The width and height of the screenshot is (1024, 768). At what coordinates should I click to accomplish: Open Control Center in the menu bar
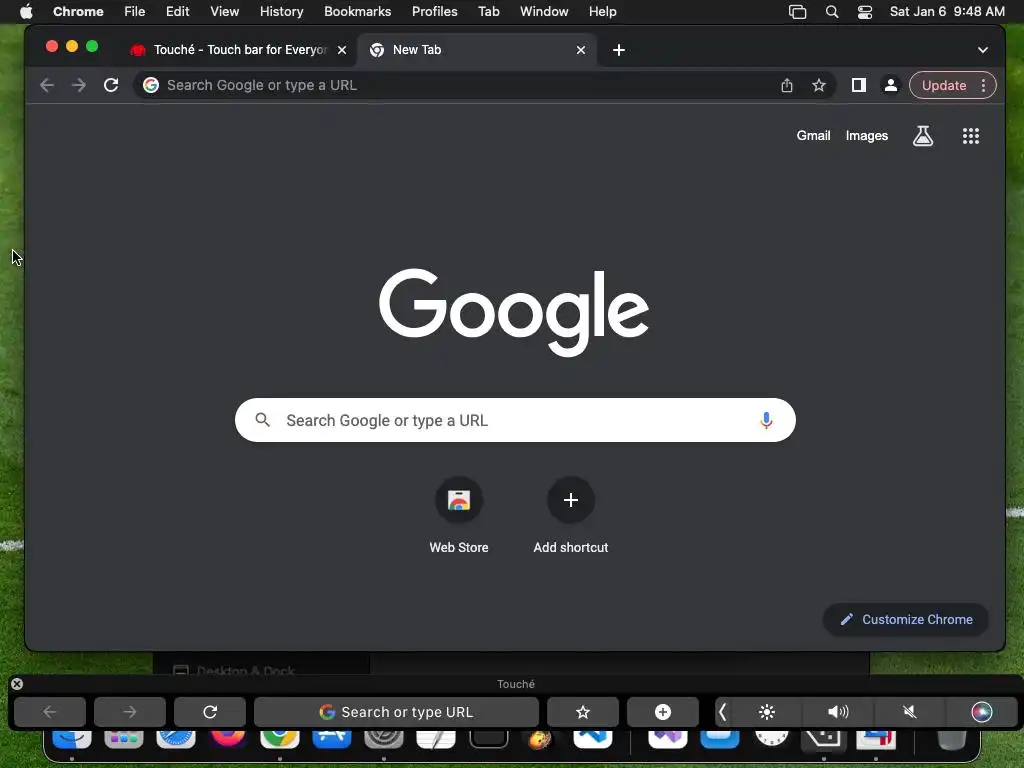click(x=865, y=12)
